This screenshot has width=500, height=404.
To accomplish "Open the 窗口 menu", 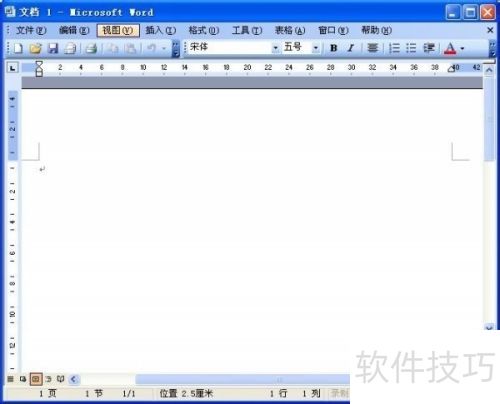I will 333,30.
